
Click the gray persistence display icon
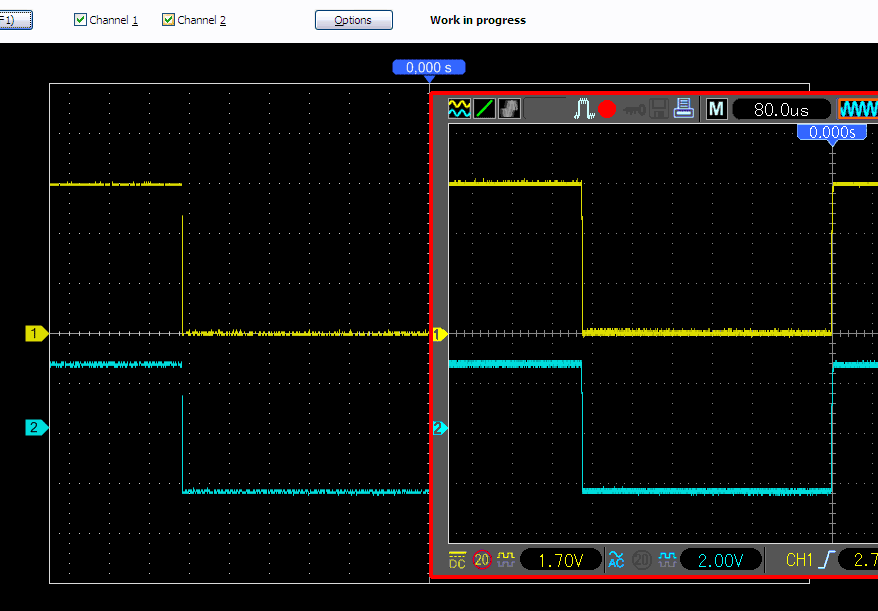510,109
